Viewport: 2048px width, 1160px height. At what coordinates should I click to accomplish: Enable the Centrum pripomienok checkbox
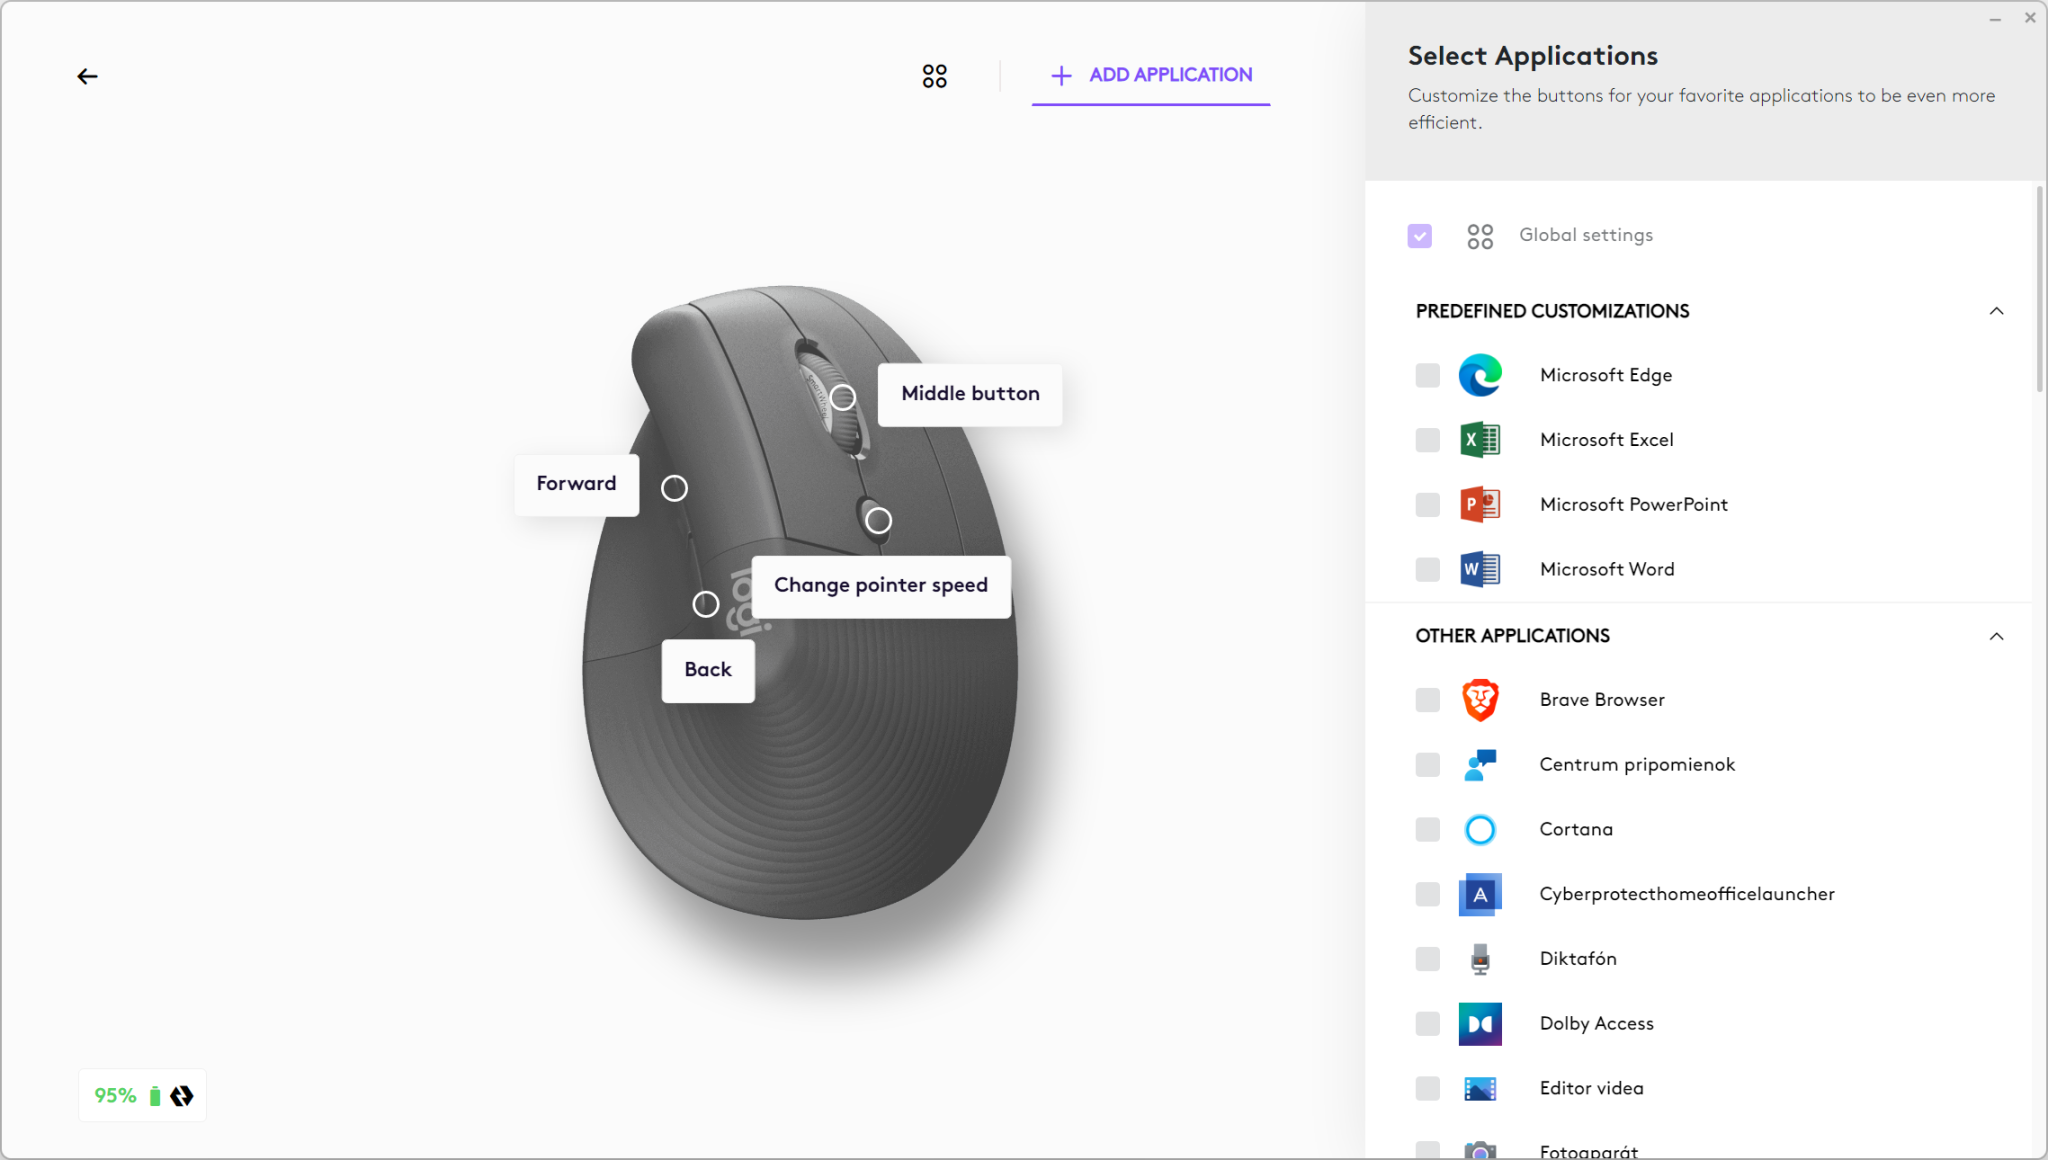[1427, 765]
